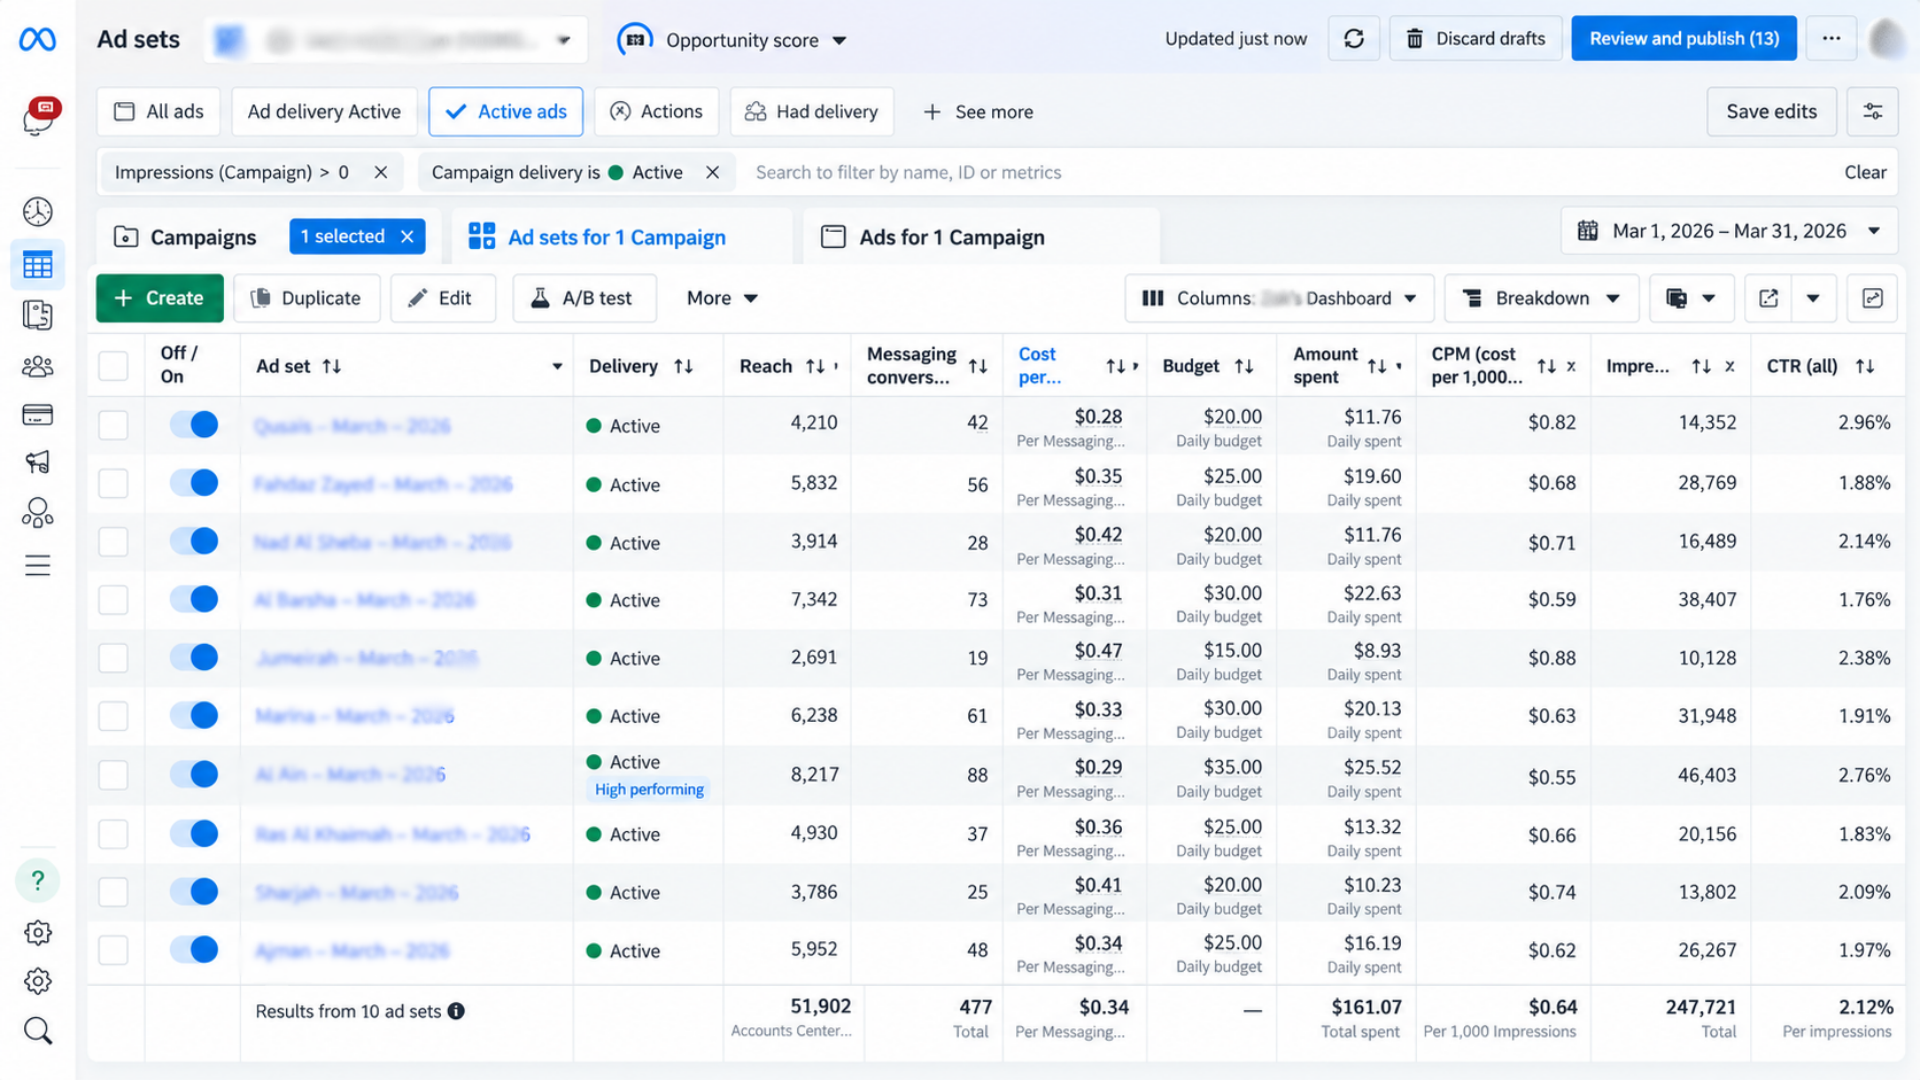Click Review and publish (13) button
The image size is (1920, 1080).
pos(1684,39)
